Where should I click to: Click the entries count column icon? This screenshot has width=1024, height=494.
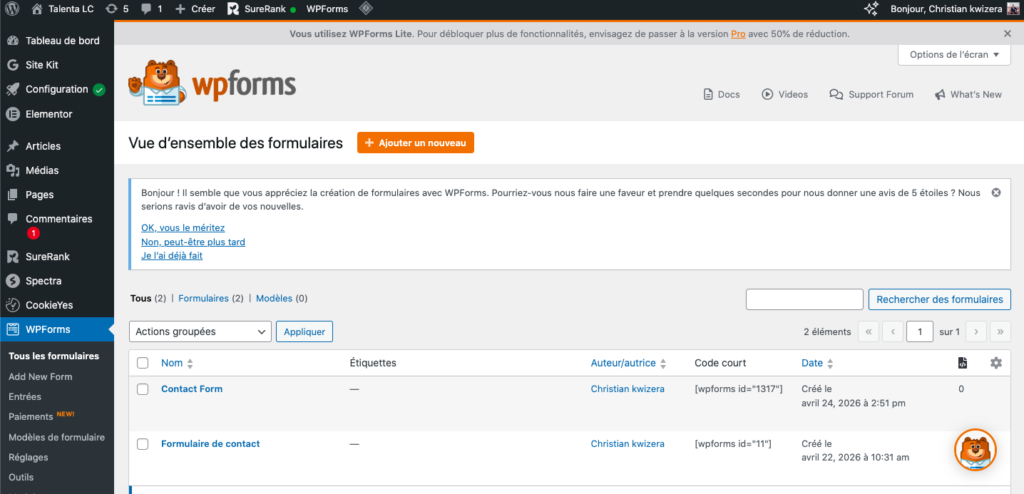[961, 363]
